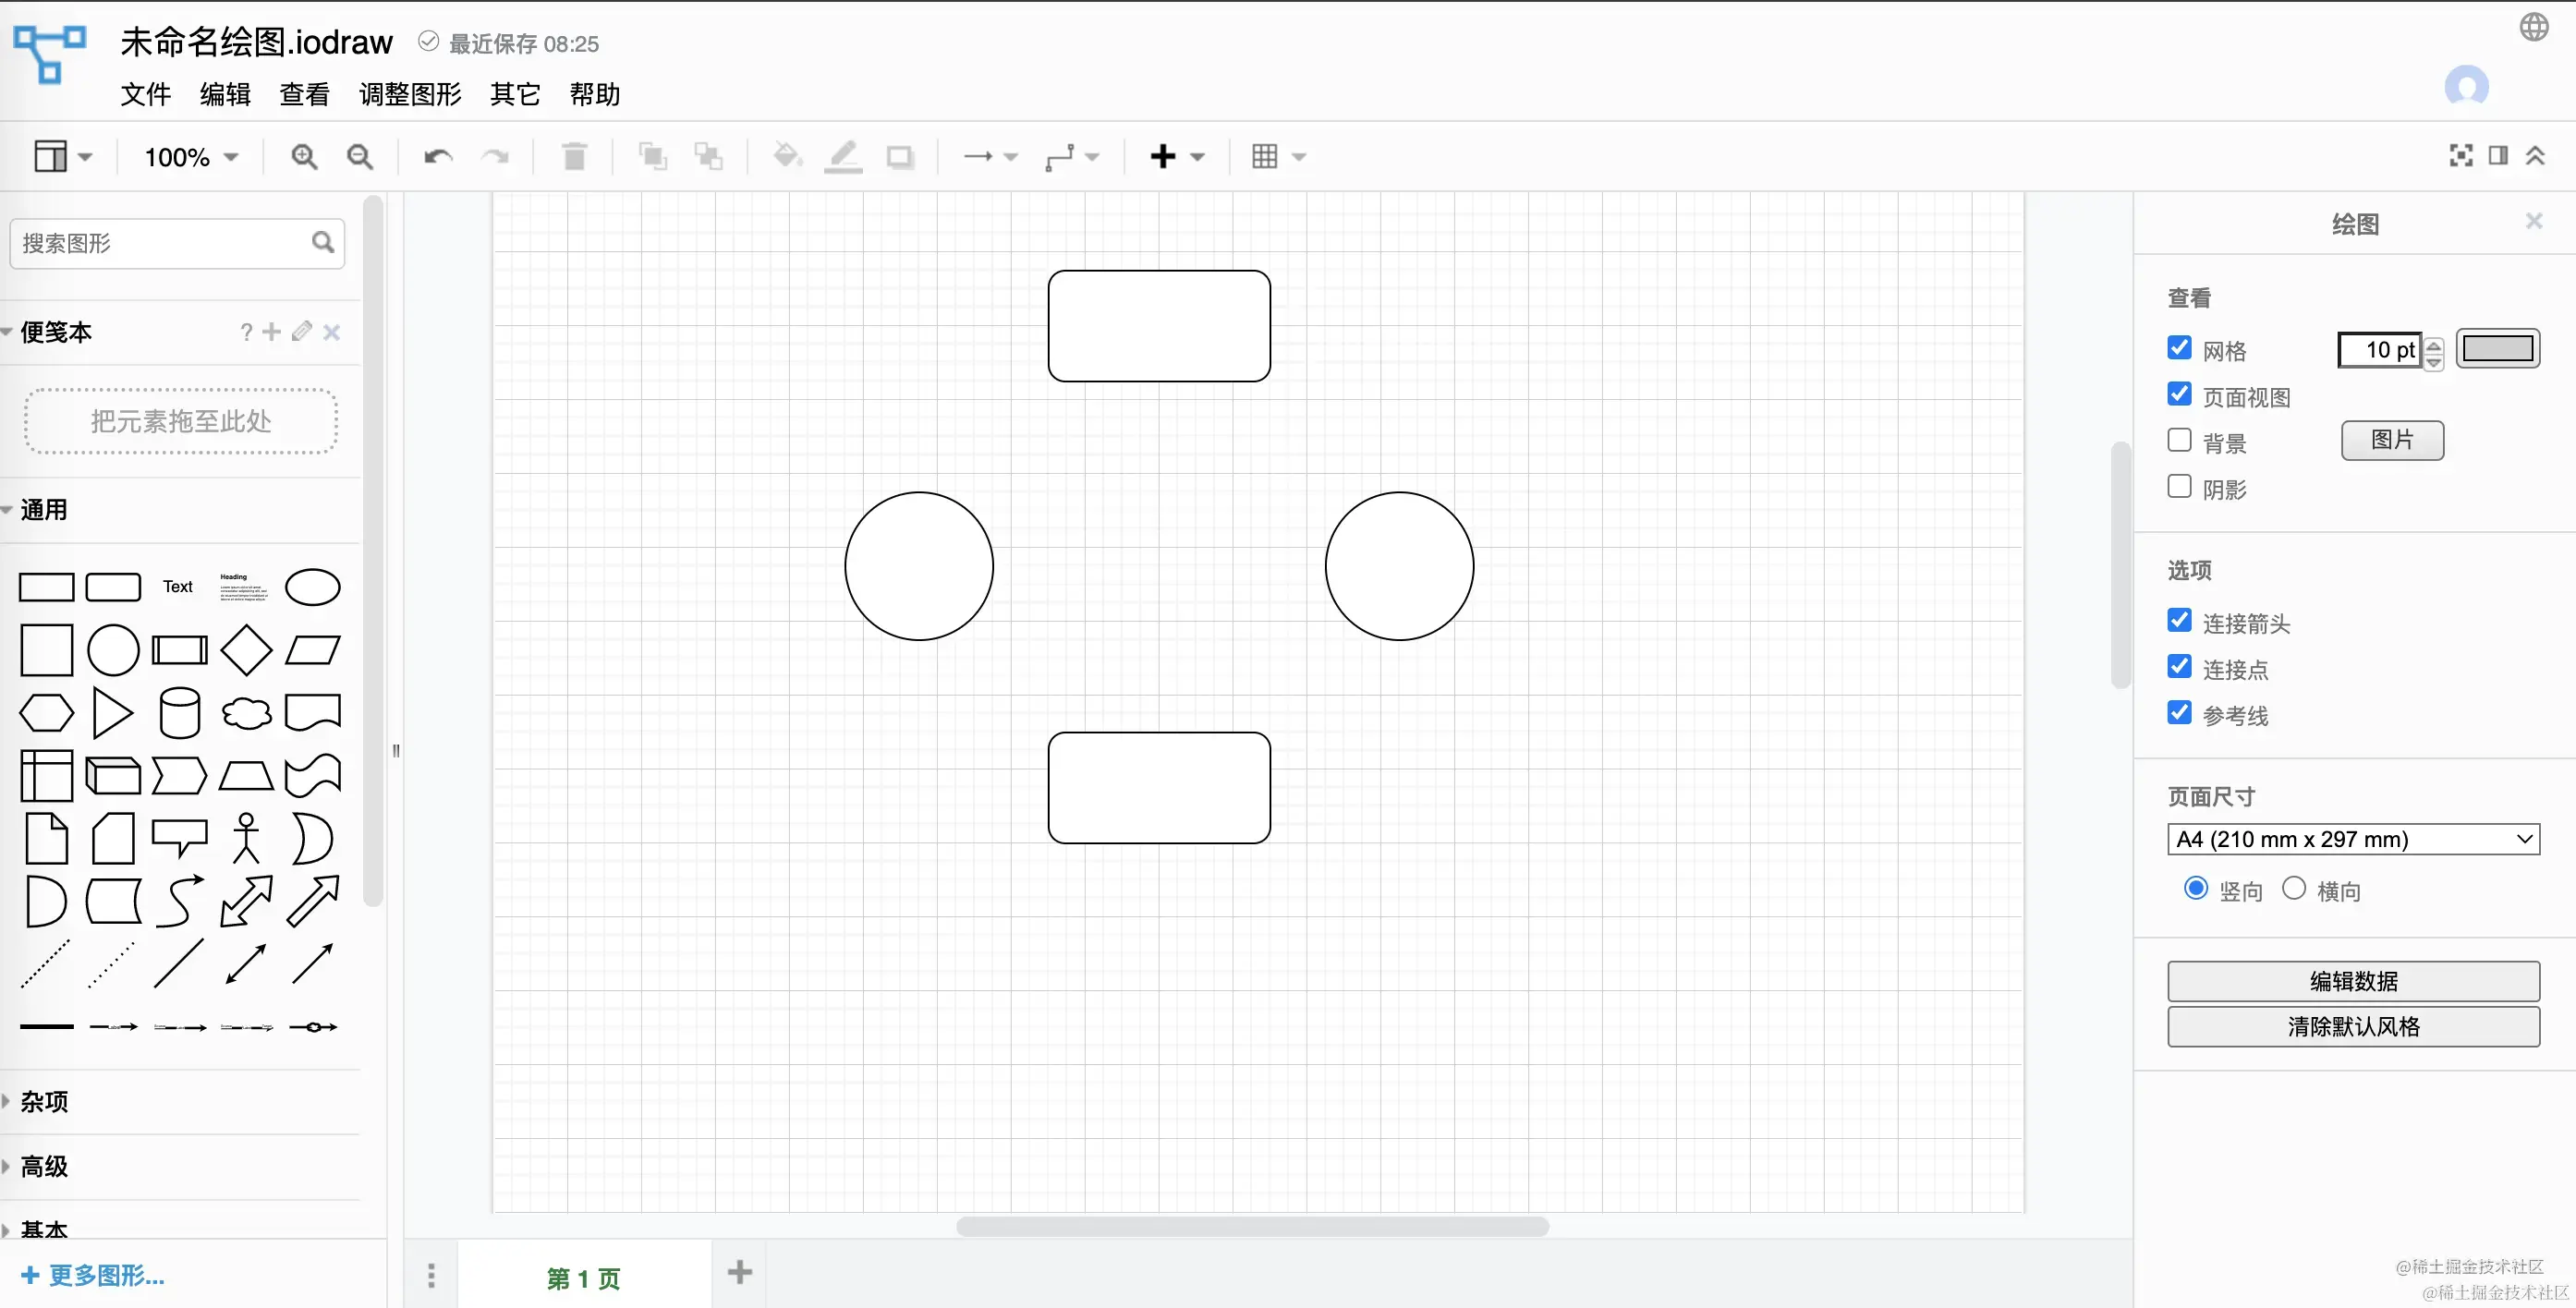This screenshot has height=1308, width=2576.
Task: Click the fullscreen icon in toolbar
Action: pyautogui.click(x=2460, y=156)
